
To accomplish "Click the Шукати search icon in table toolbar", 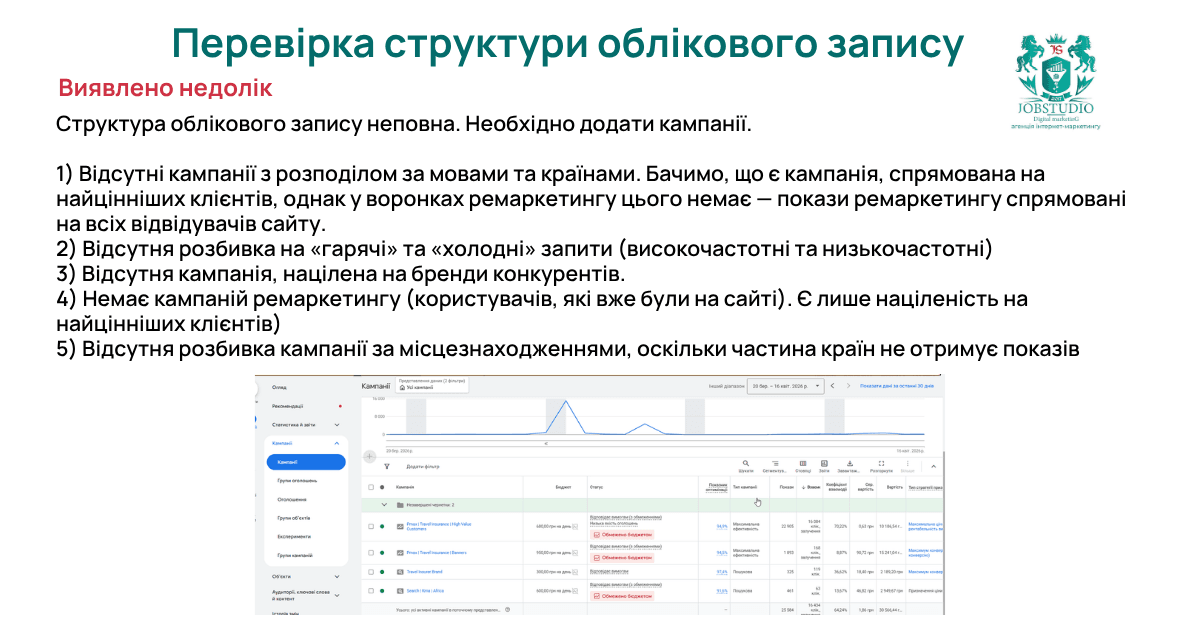I will (x=746, y=464).
